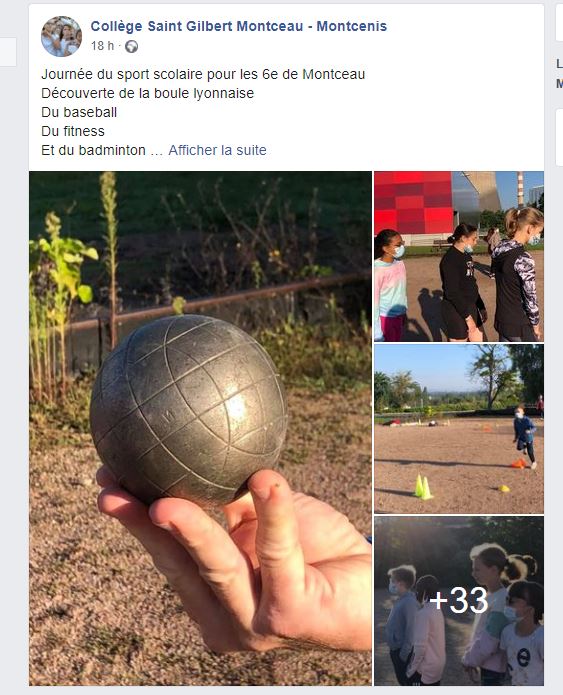The width and height of the screenshot is (563, 695).
Task: Click the globe public-audience icon
Action: coord(131,46)
